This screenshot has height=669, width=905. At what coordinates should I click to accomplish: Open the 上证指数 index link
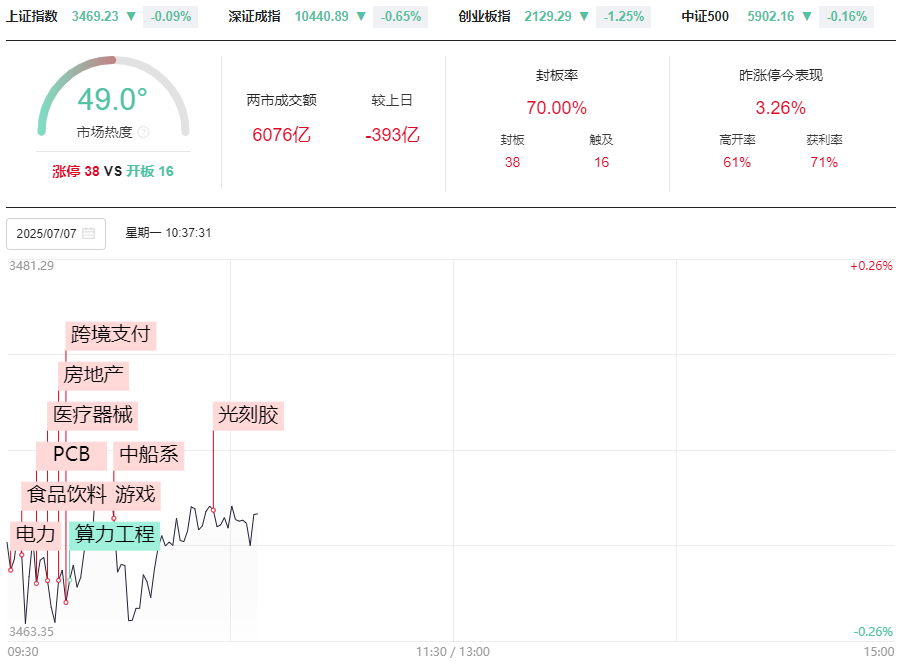click(x=32, y=16)
